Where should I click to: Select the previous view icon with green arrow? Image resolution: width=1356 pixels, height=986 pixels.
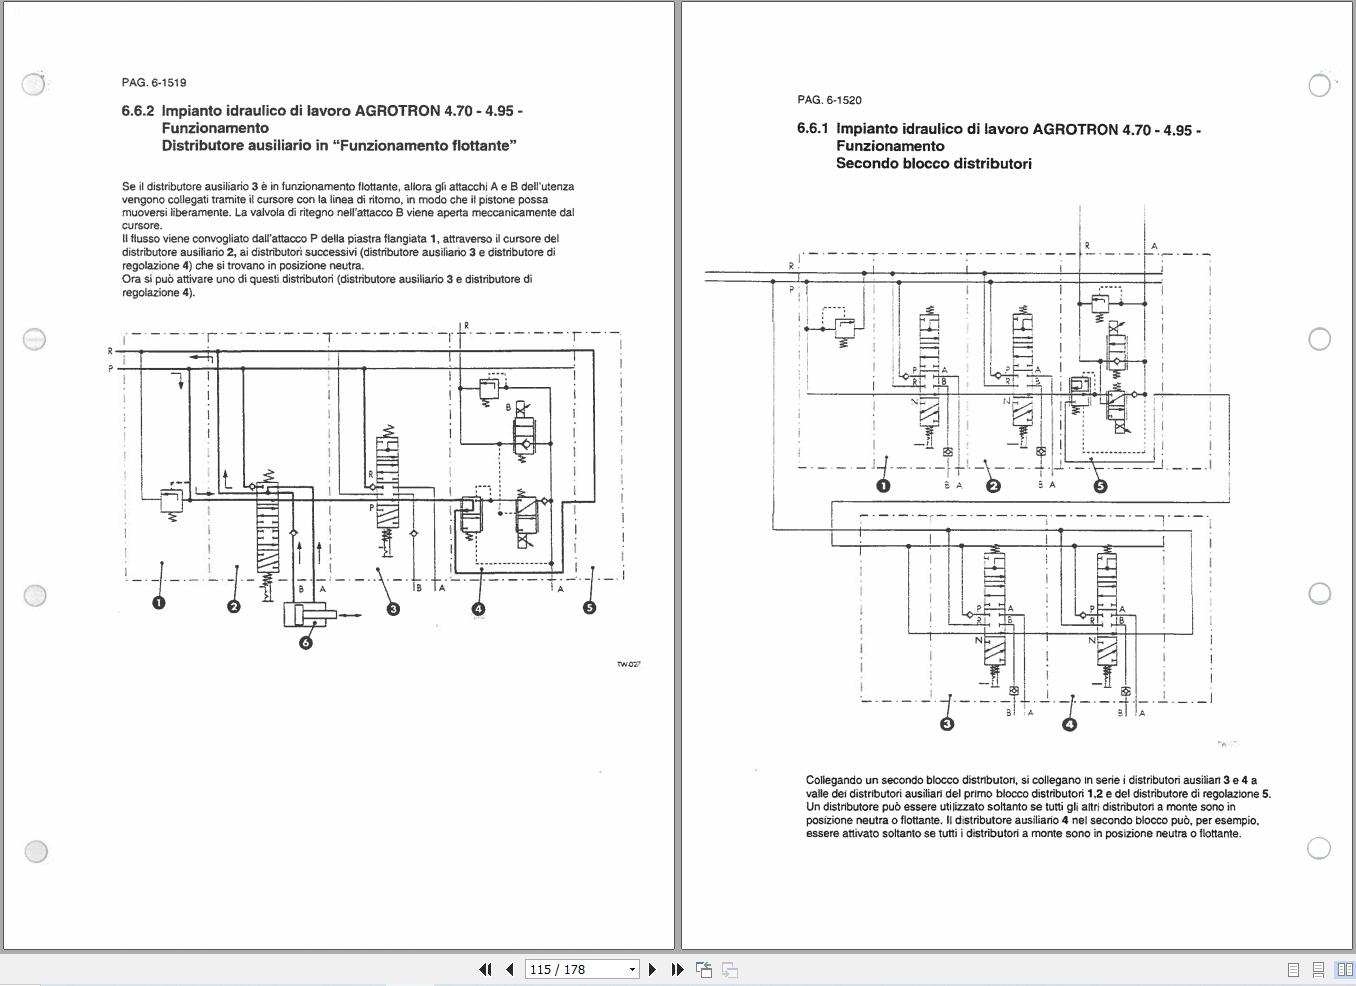pyautogui.click(x=704, y=969)
